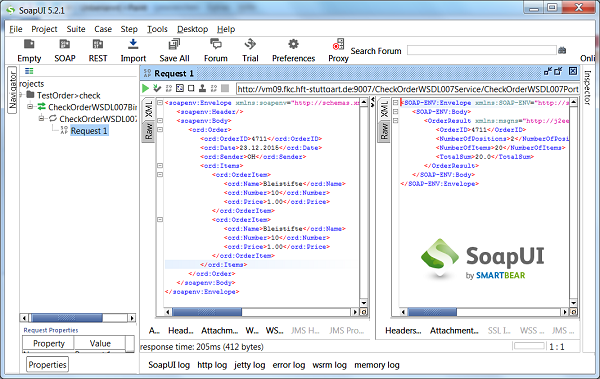Open the Project menu
The height and width of the screenshot is (379, 600).
(x=44, y=29)
